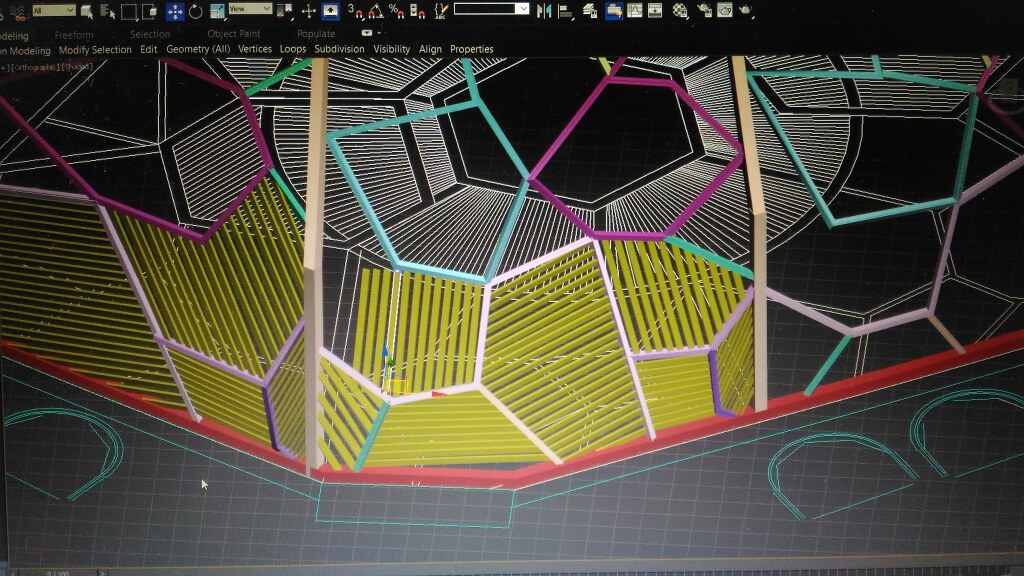1024x576 pixels.
Task: Toggle the 3D Snaps button
Action: coord(354,11)
